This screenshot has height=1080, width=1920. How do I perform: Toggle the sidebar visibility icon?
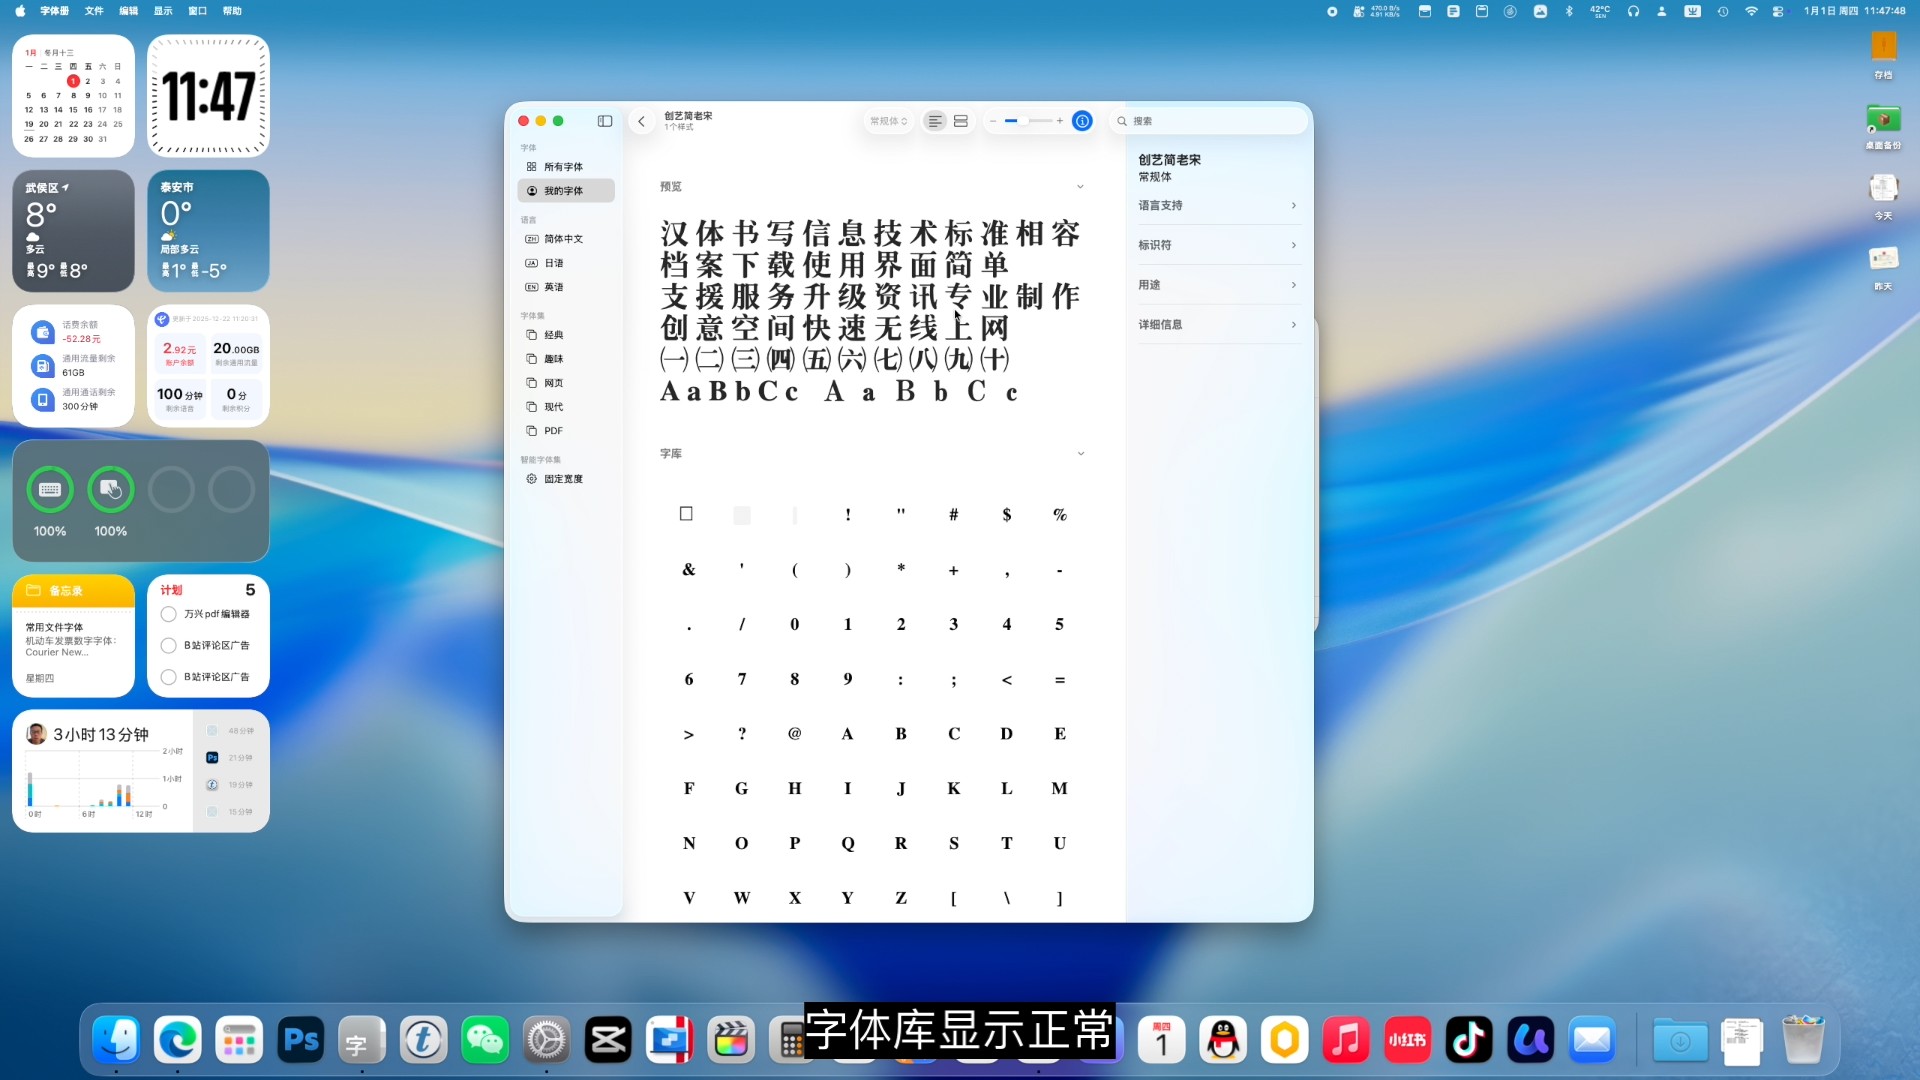point(604,120)
